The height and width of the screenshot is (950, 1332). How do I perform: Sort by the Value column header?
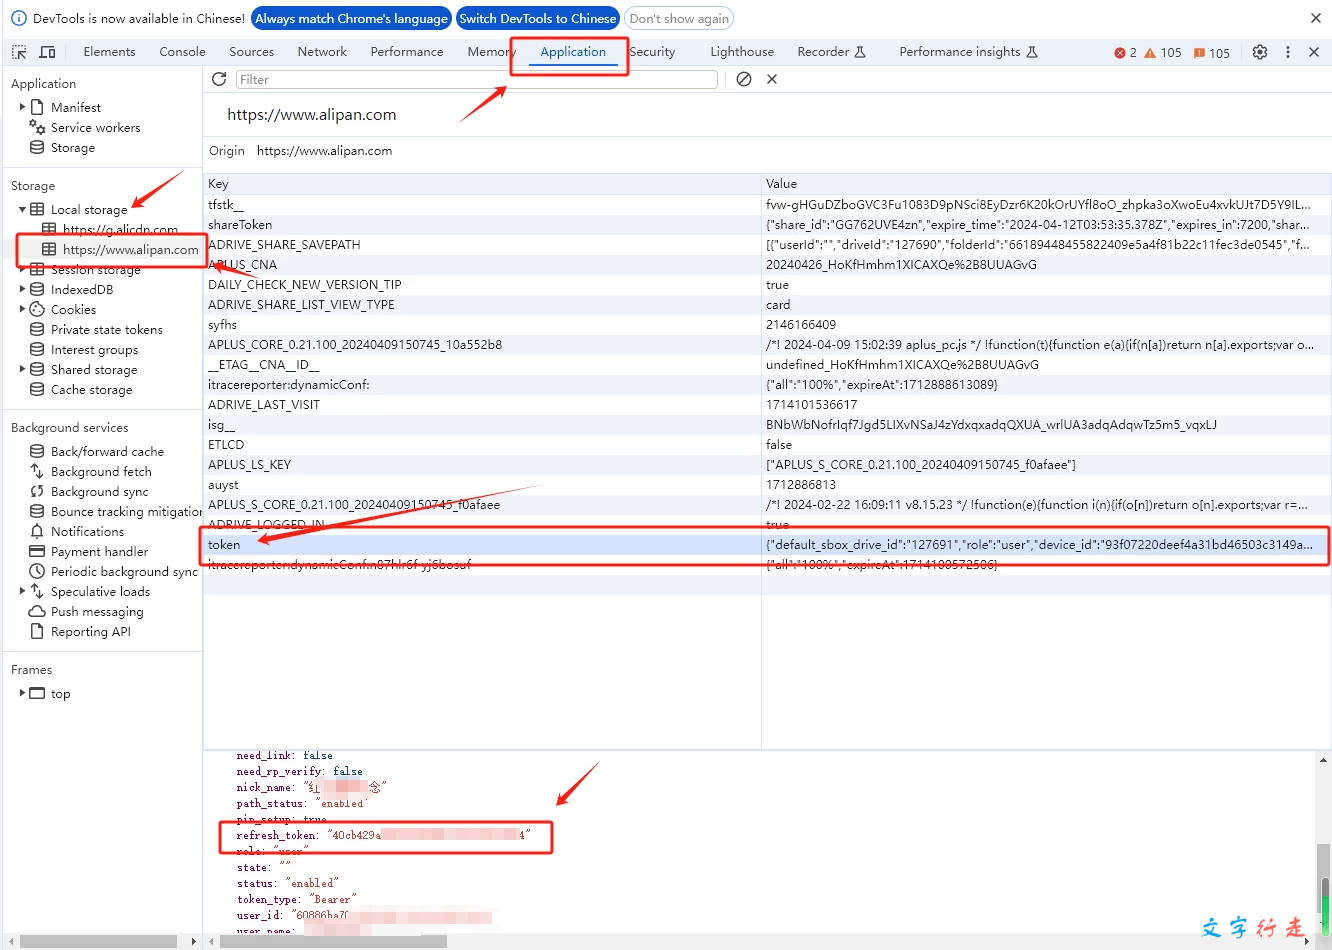(1046, 184)
